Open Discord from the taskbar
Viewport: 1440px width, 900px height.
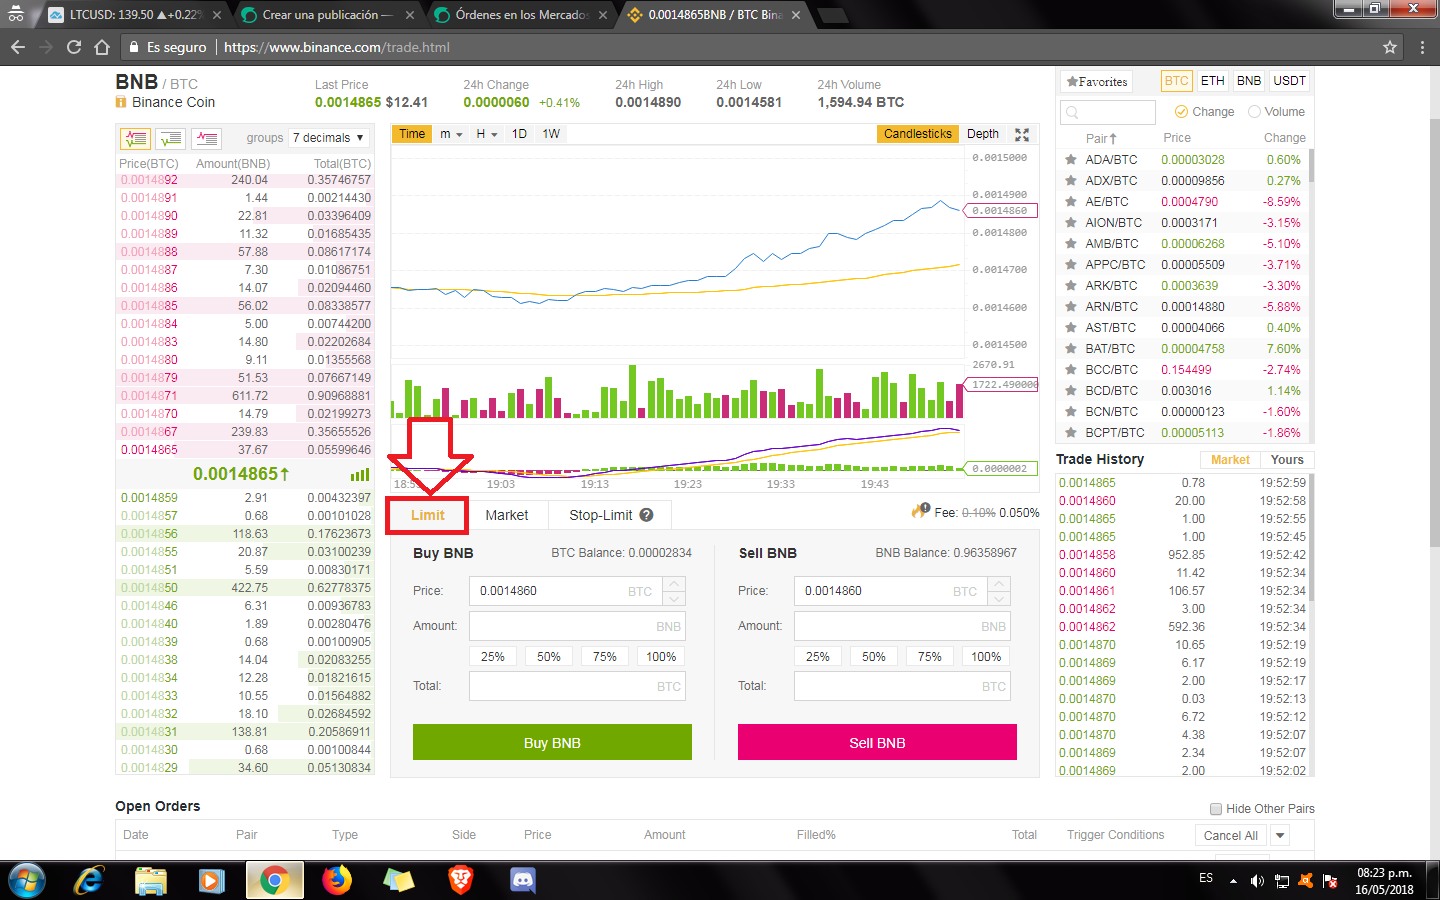coord(523,880)
